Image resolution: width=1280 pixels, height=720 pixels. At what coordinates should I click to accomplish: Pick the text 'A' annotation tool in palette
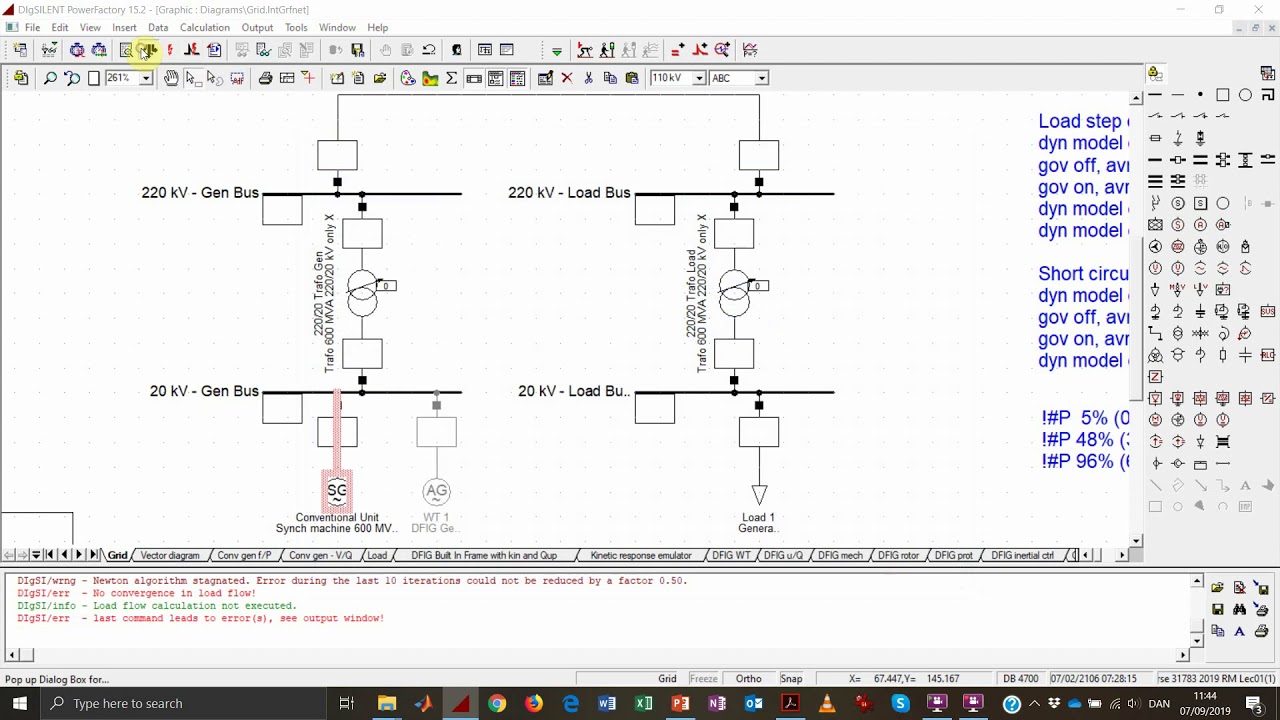tap(1245, 485)
